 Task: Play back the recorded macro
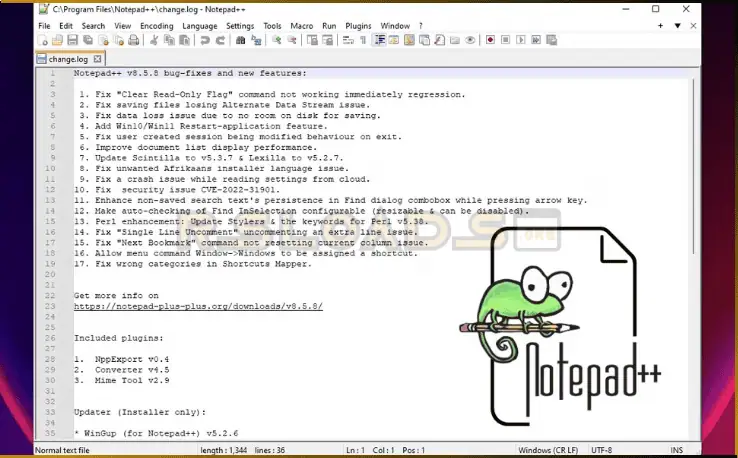(x=521, y=40)
